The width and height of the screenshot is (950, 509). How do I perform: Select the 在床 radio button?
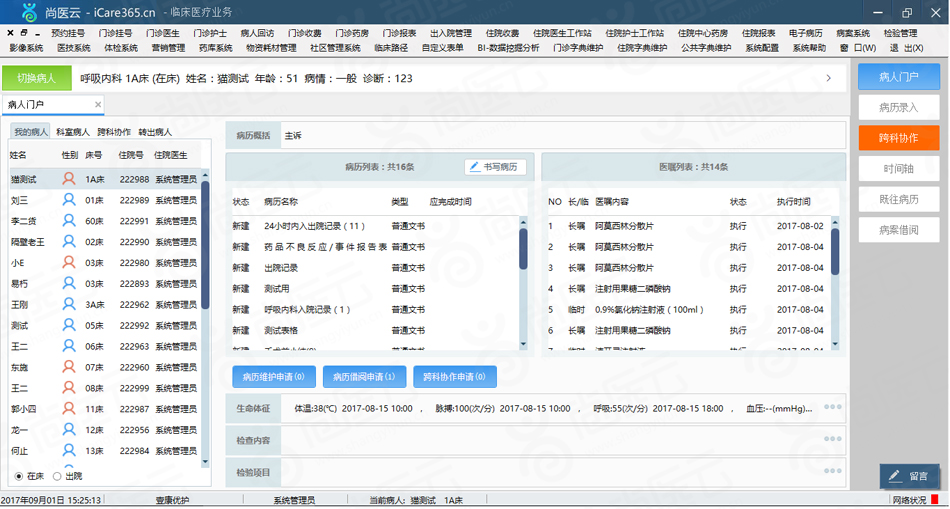click(x=18, y=476)
